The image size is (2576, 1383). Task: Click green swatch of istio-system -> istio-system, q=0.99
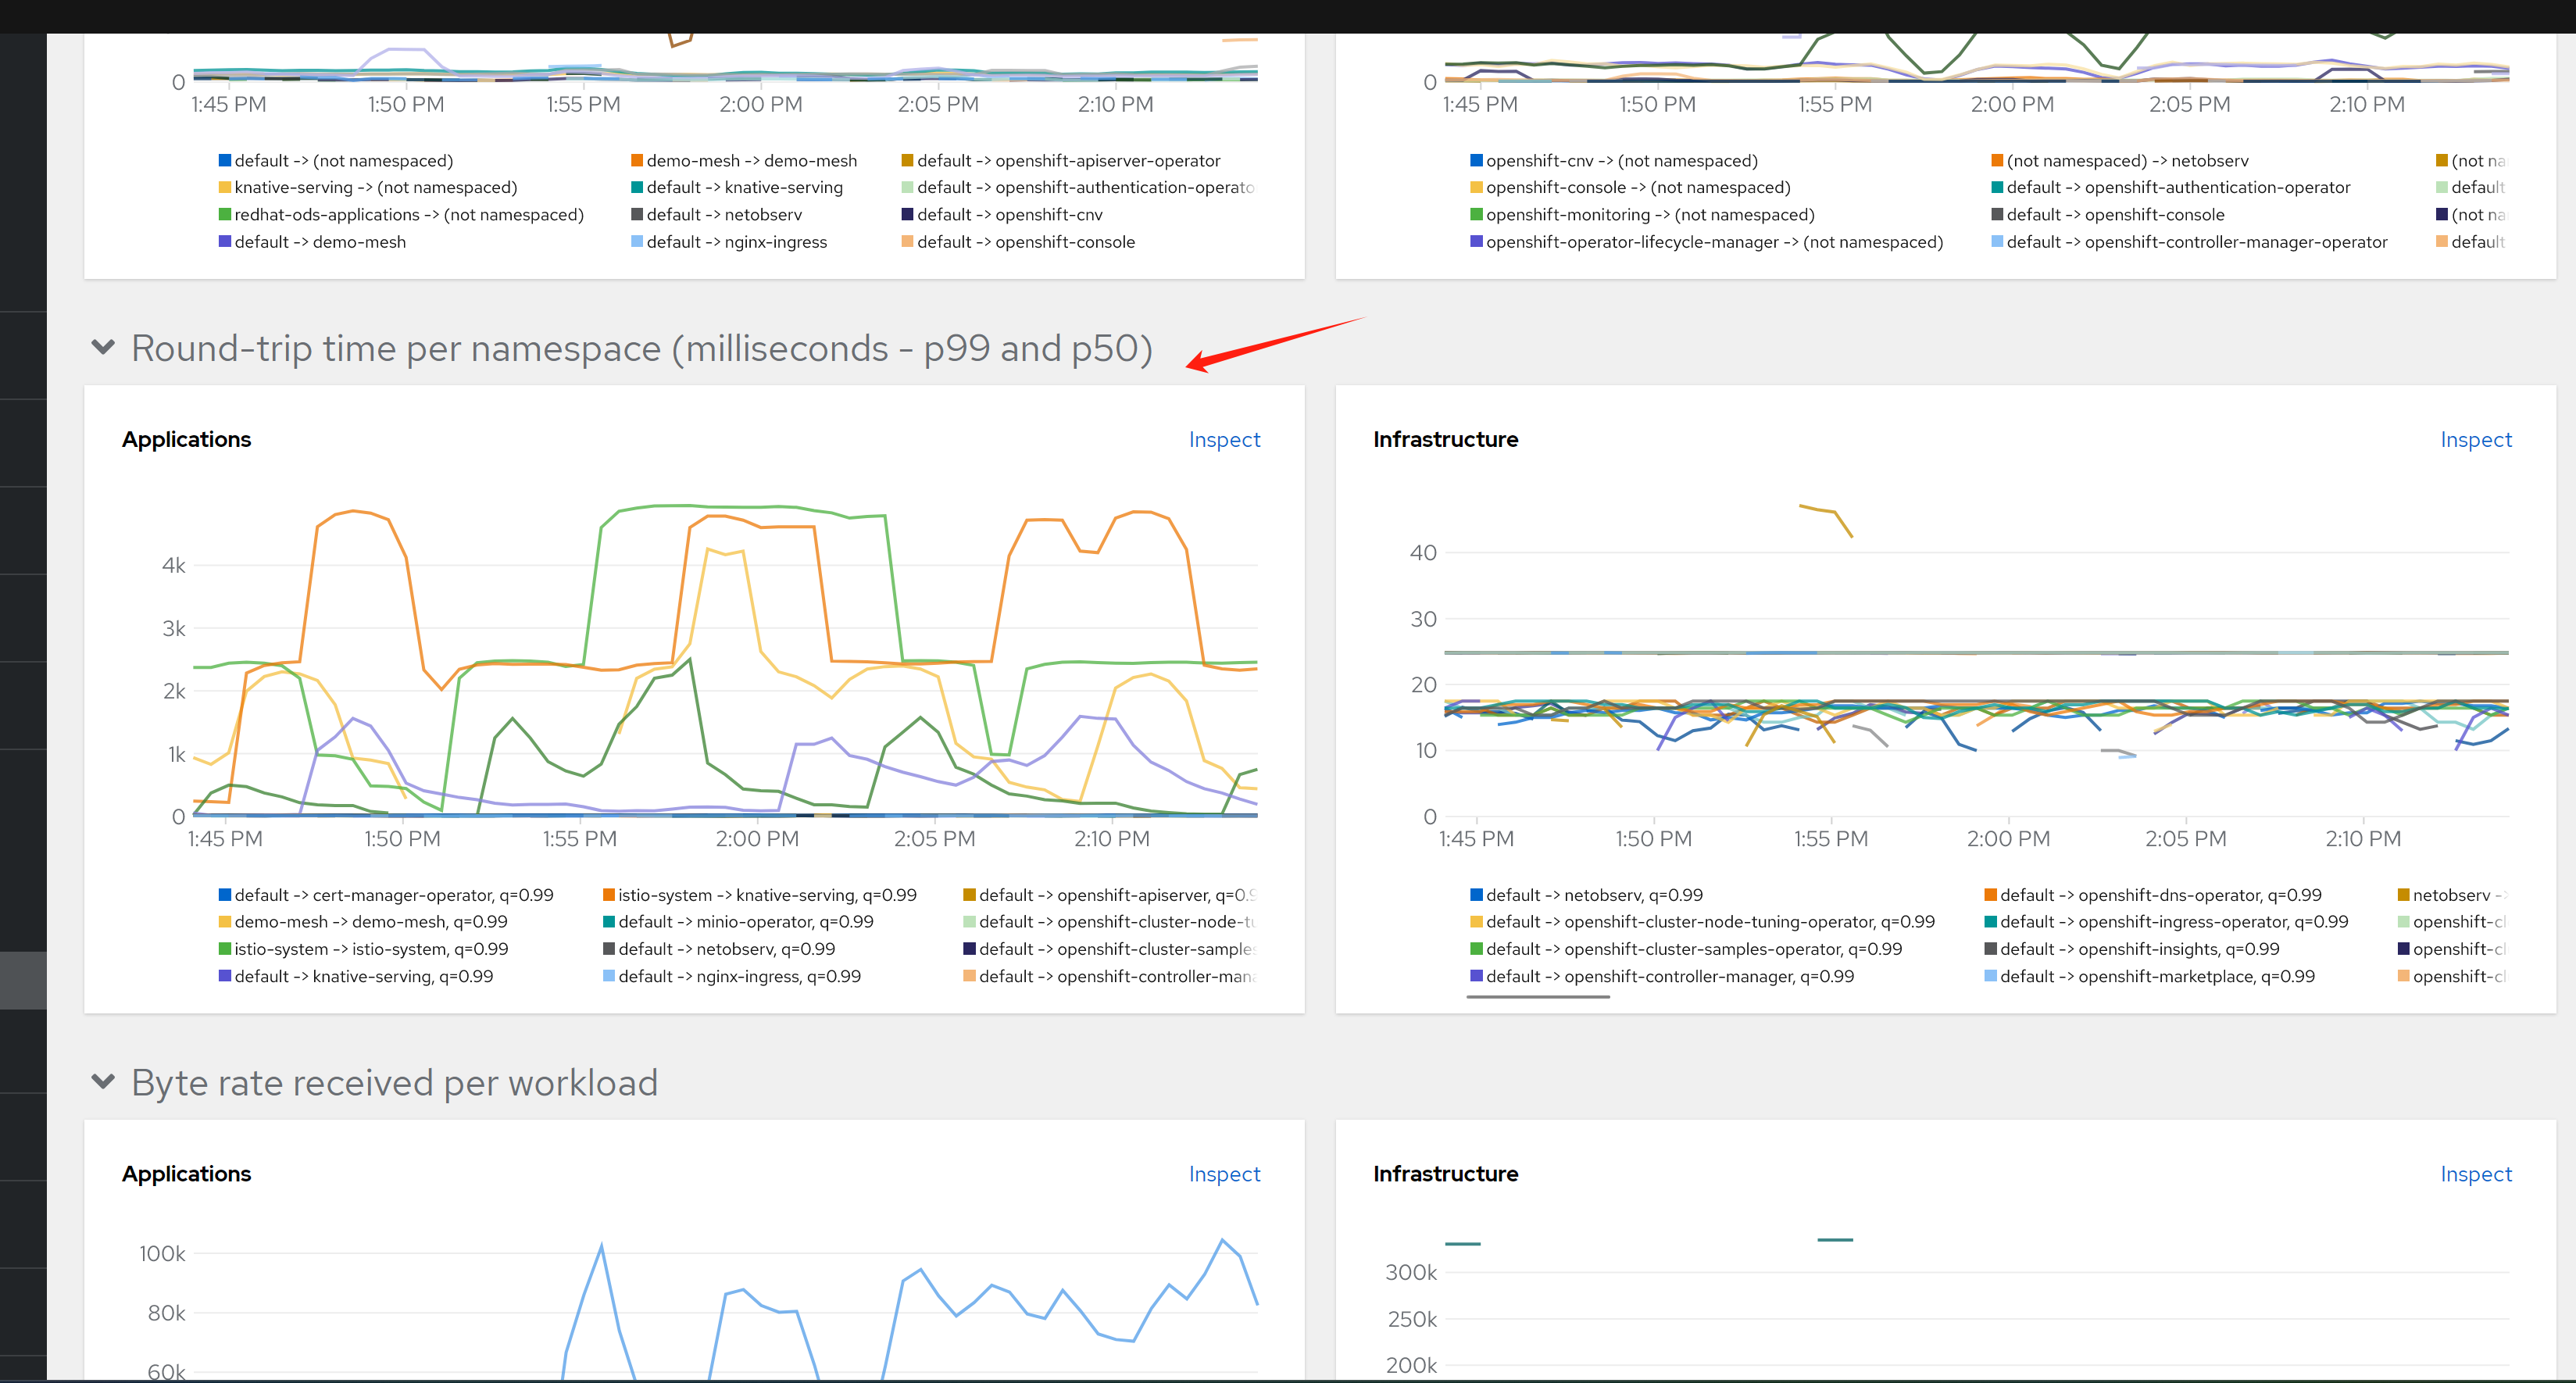pyautogui.click(x=225, y=949)
